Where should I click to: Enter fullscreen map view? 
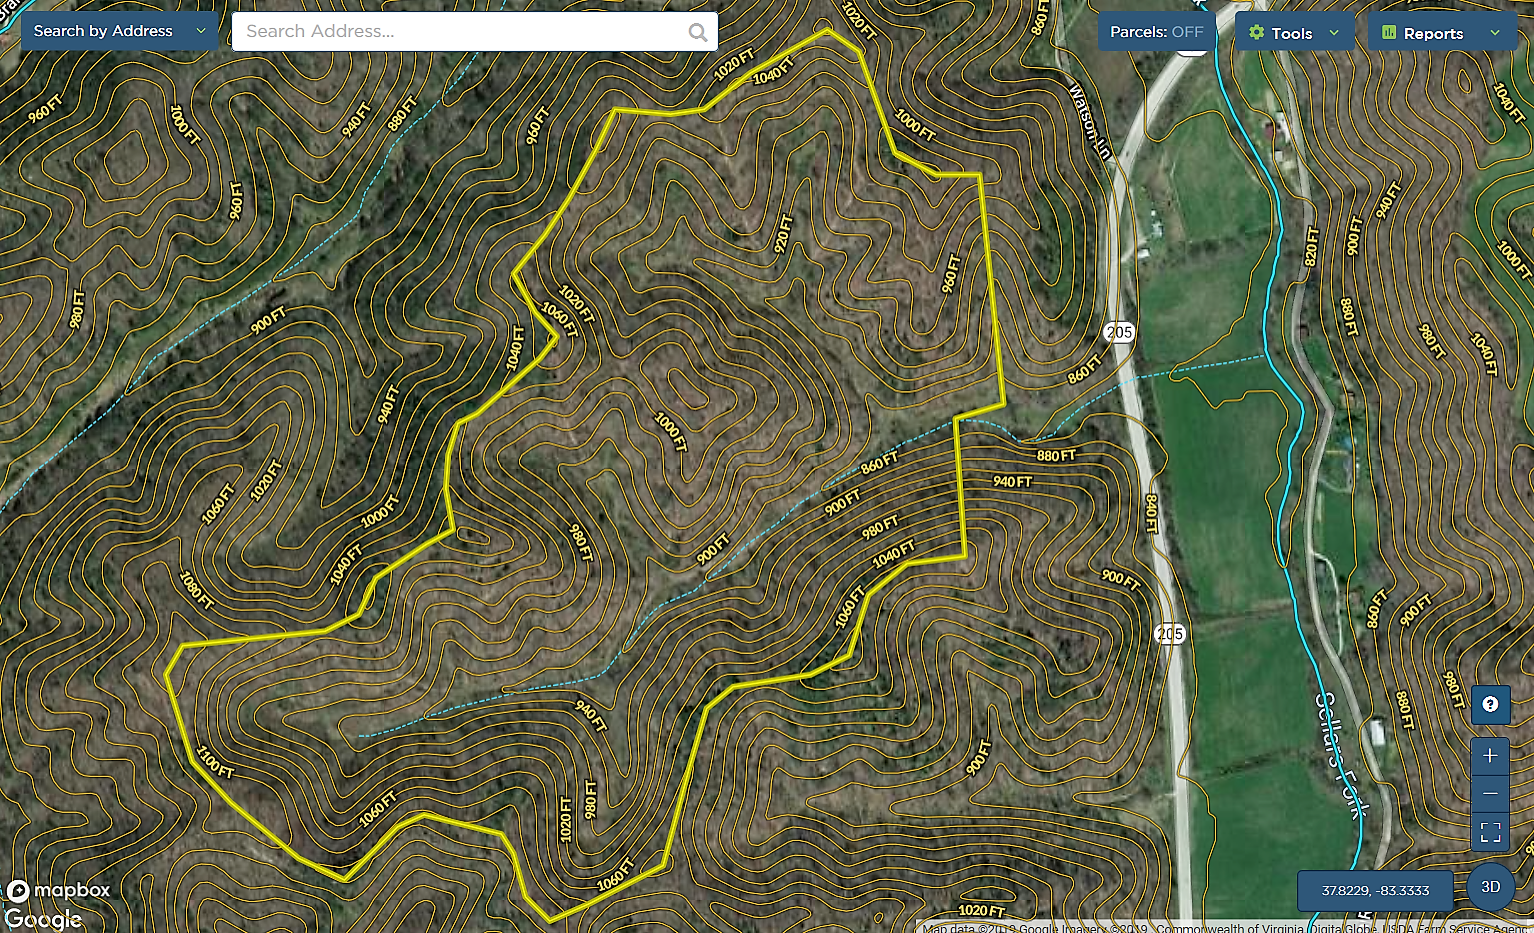coord(1490,832)
